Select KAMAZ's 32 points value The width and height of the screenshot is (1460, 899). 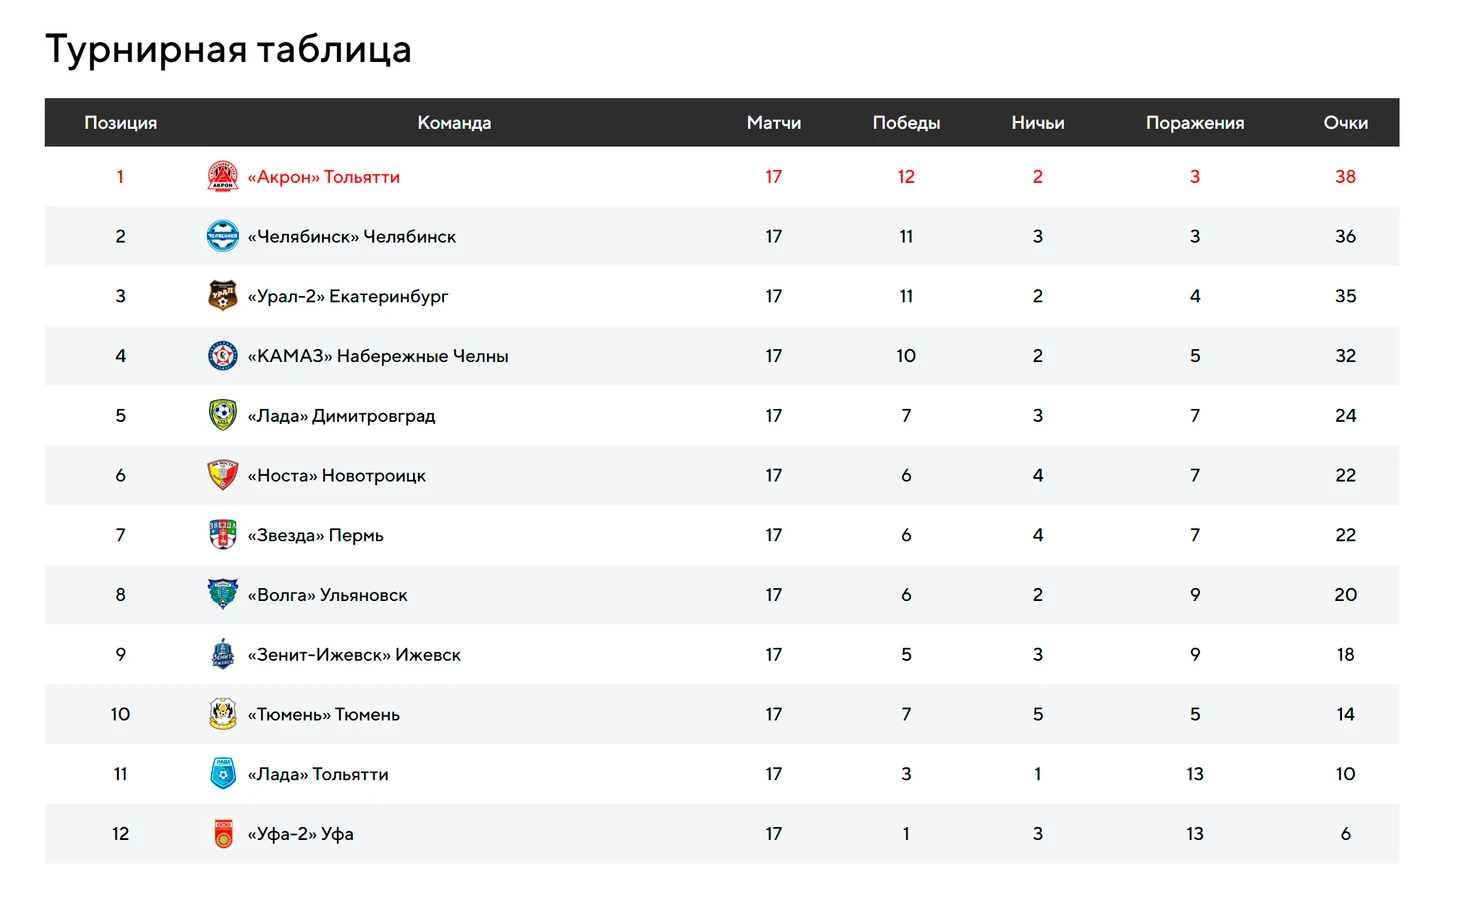tap(1346, 356)
